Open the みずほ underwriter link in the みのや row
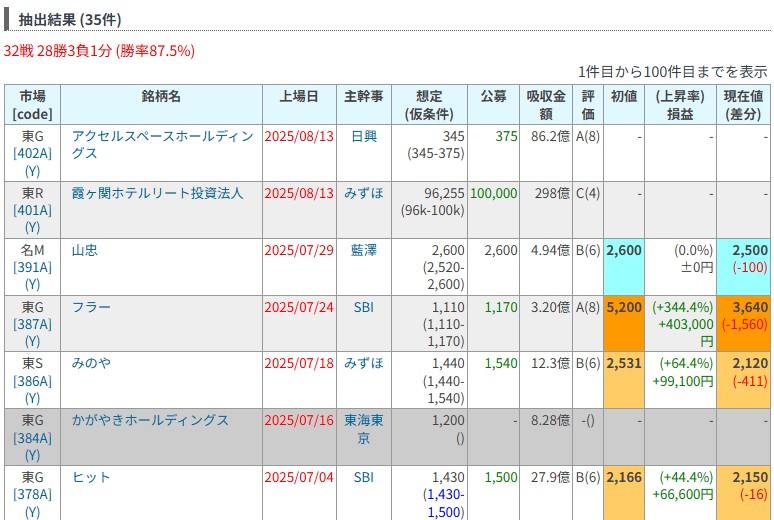 pyautogui.click(x=364, y=363)
